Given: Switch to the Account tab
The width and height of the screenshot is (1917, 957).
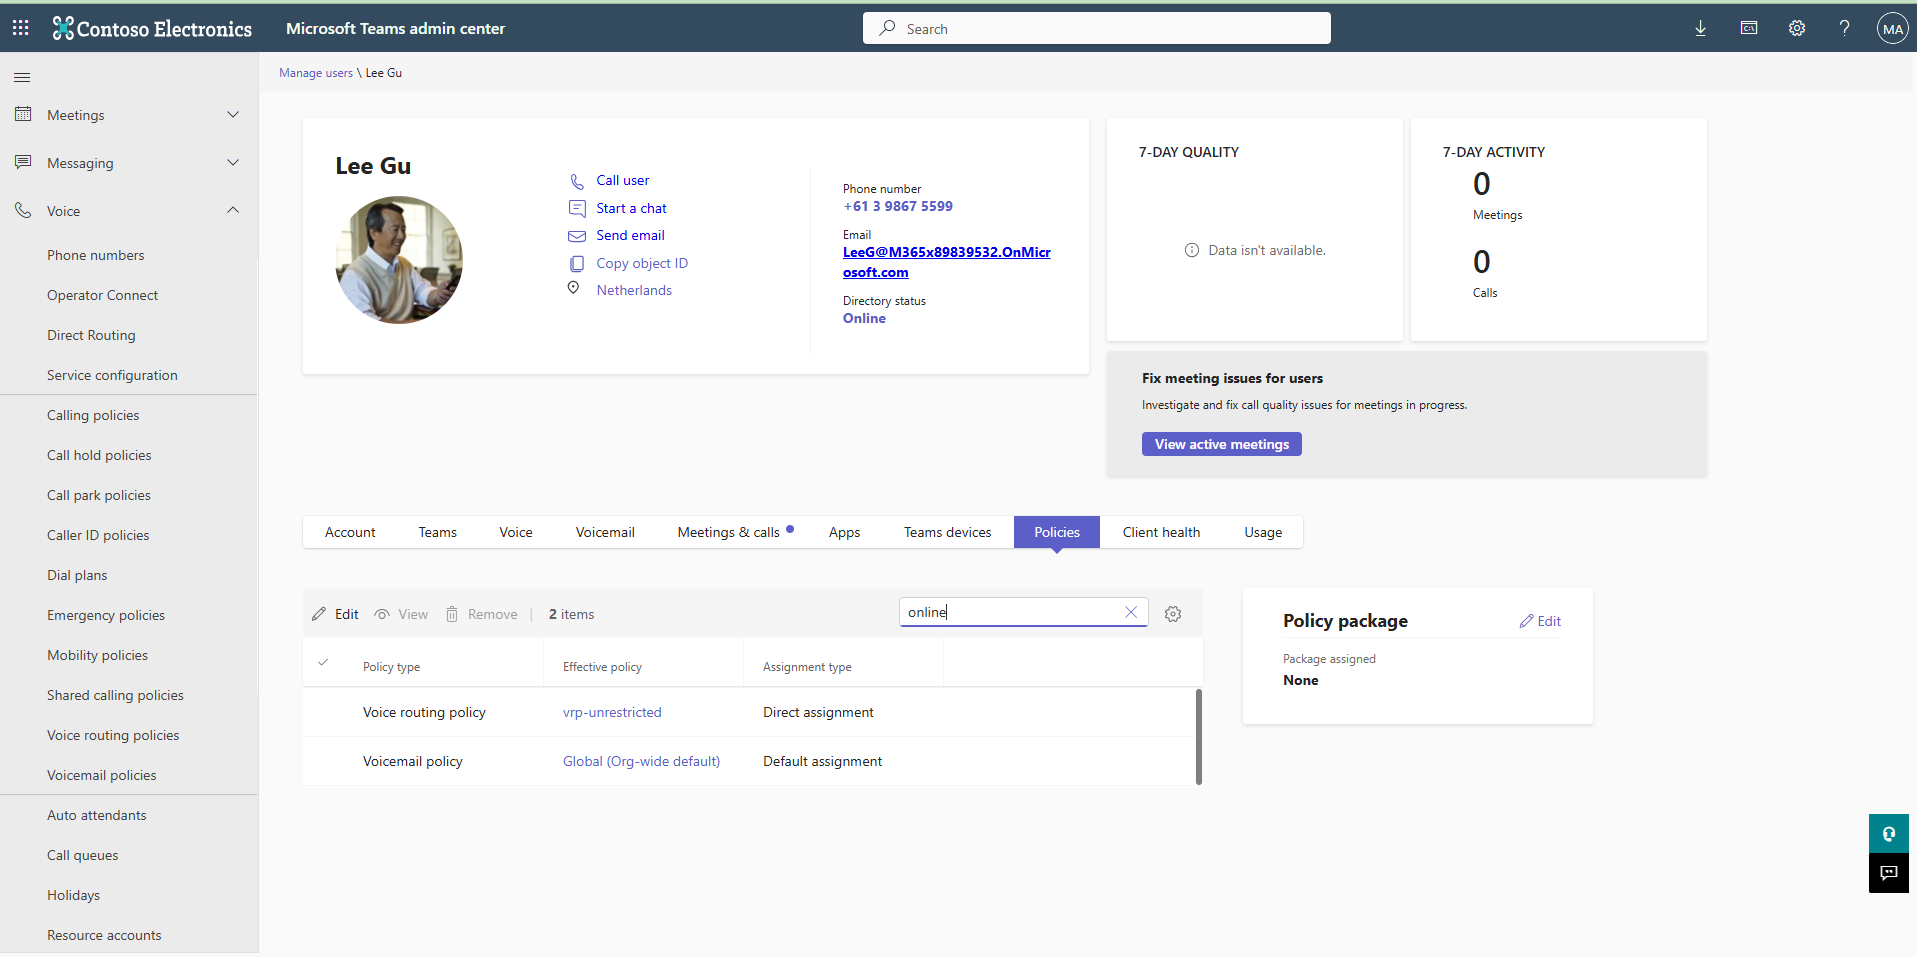Looking at the screenshot, I should coord(350,532).
